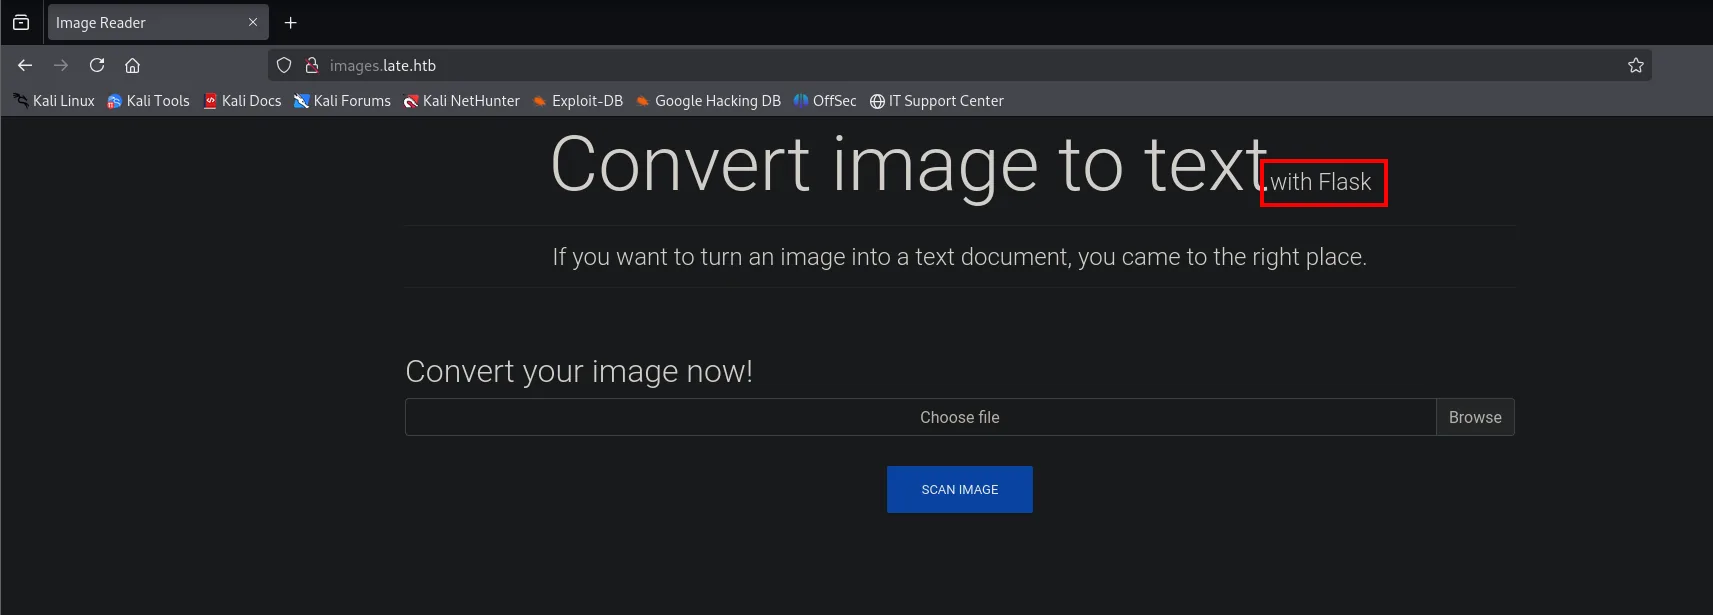
Task: Open Google Hacking DB bookmark
Action: point(708,101)
